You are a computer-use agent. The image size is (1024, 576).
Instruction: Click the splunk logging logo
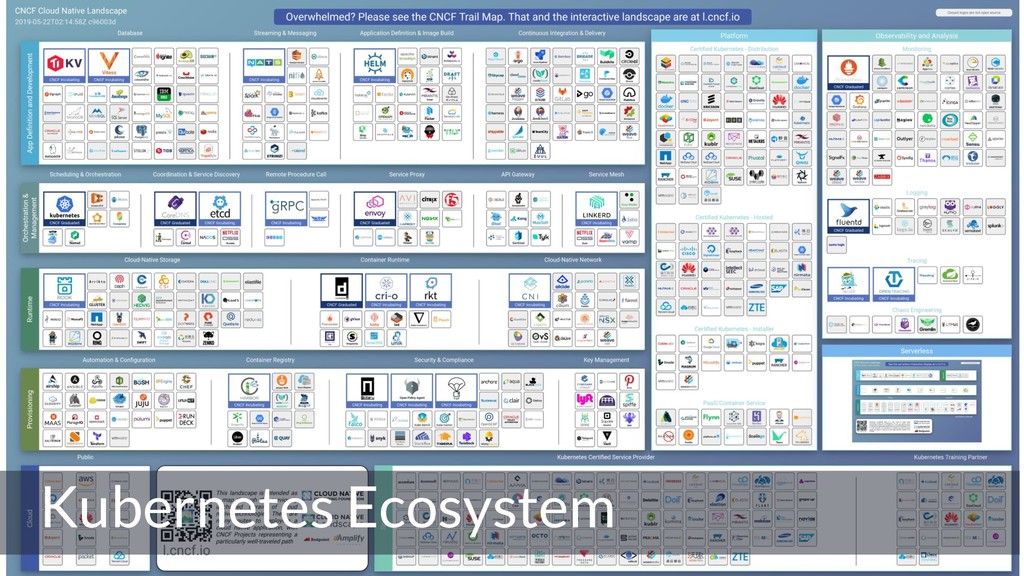click(995, 226)
